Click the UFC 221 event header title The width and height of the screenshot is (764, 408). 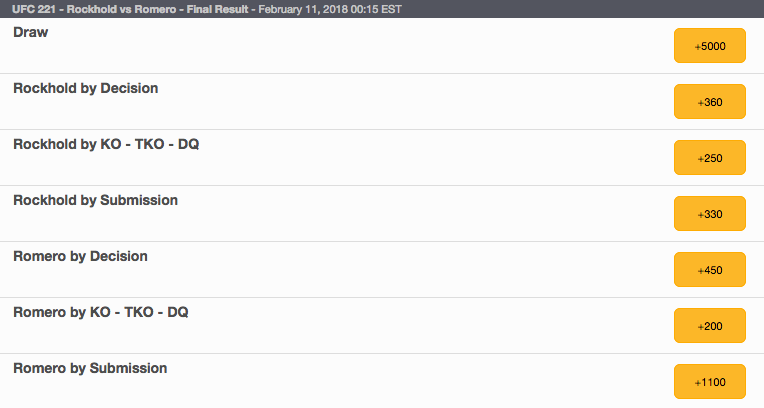207,9
